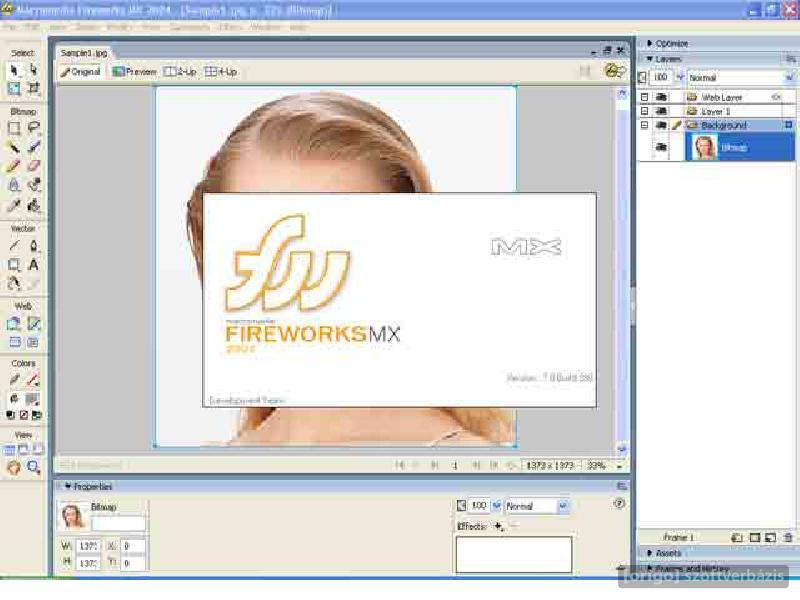Screen dimensions: 800x600
Task: Collapse the Background layer row
Action: [x=644, y=125]
